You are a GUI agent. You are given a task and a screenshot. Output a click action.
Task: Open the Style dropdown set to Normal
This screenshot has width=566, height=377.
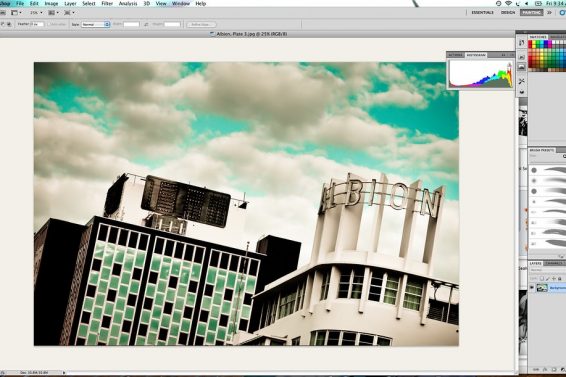click(x=95, y=24)
